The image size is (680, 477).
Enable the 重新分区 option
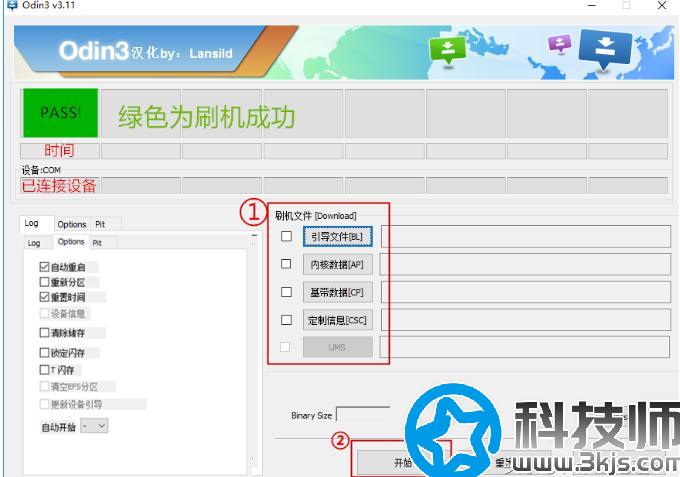44,282
